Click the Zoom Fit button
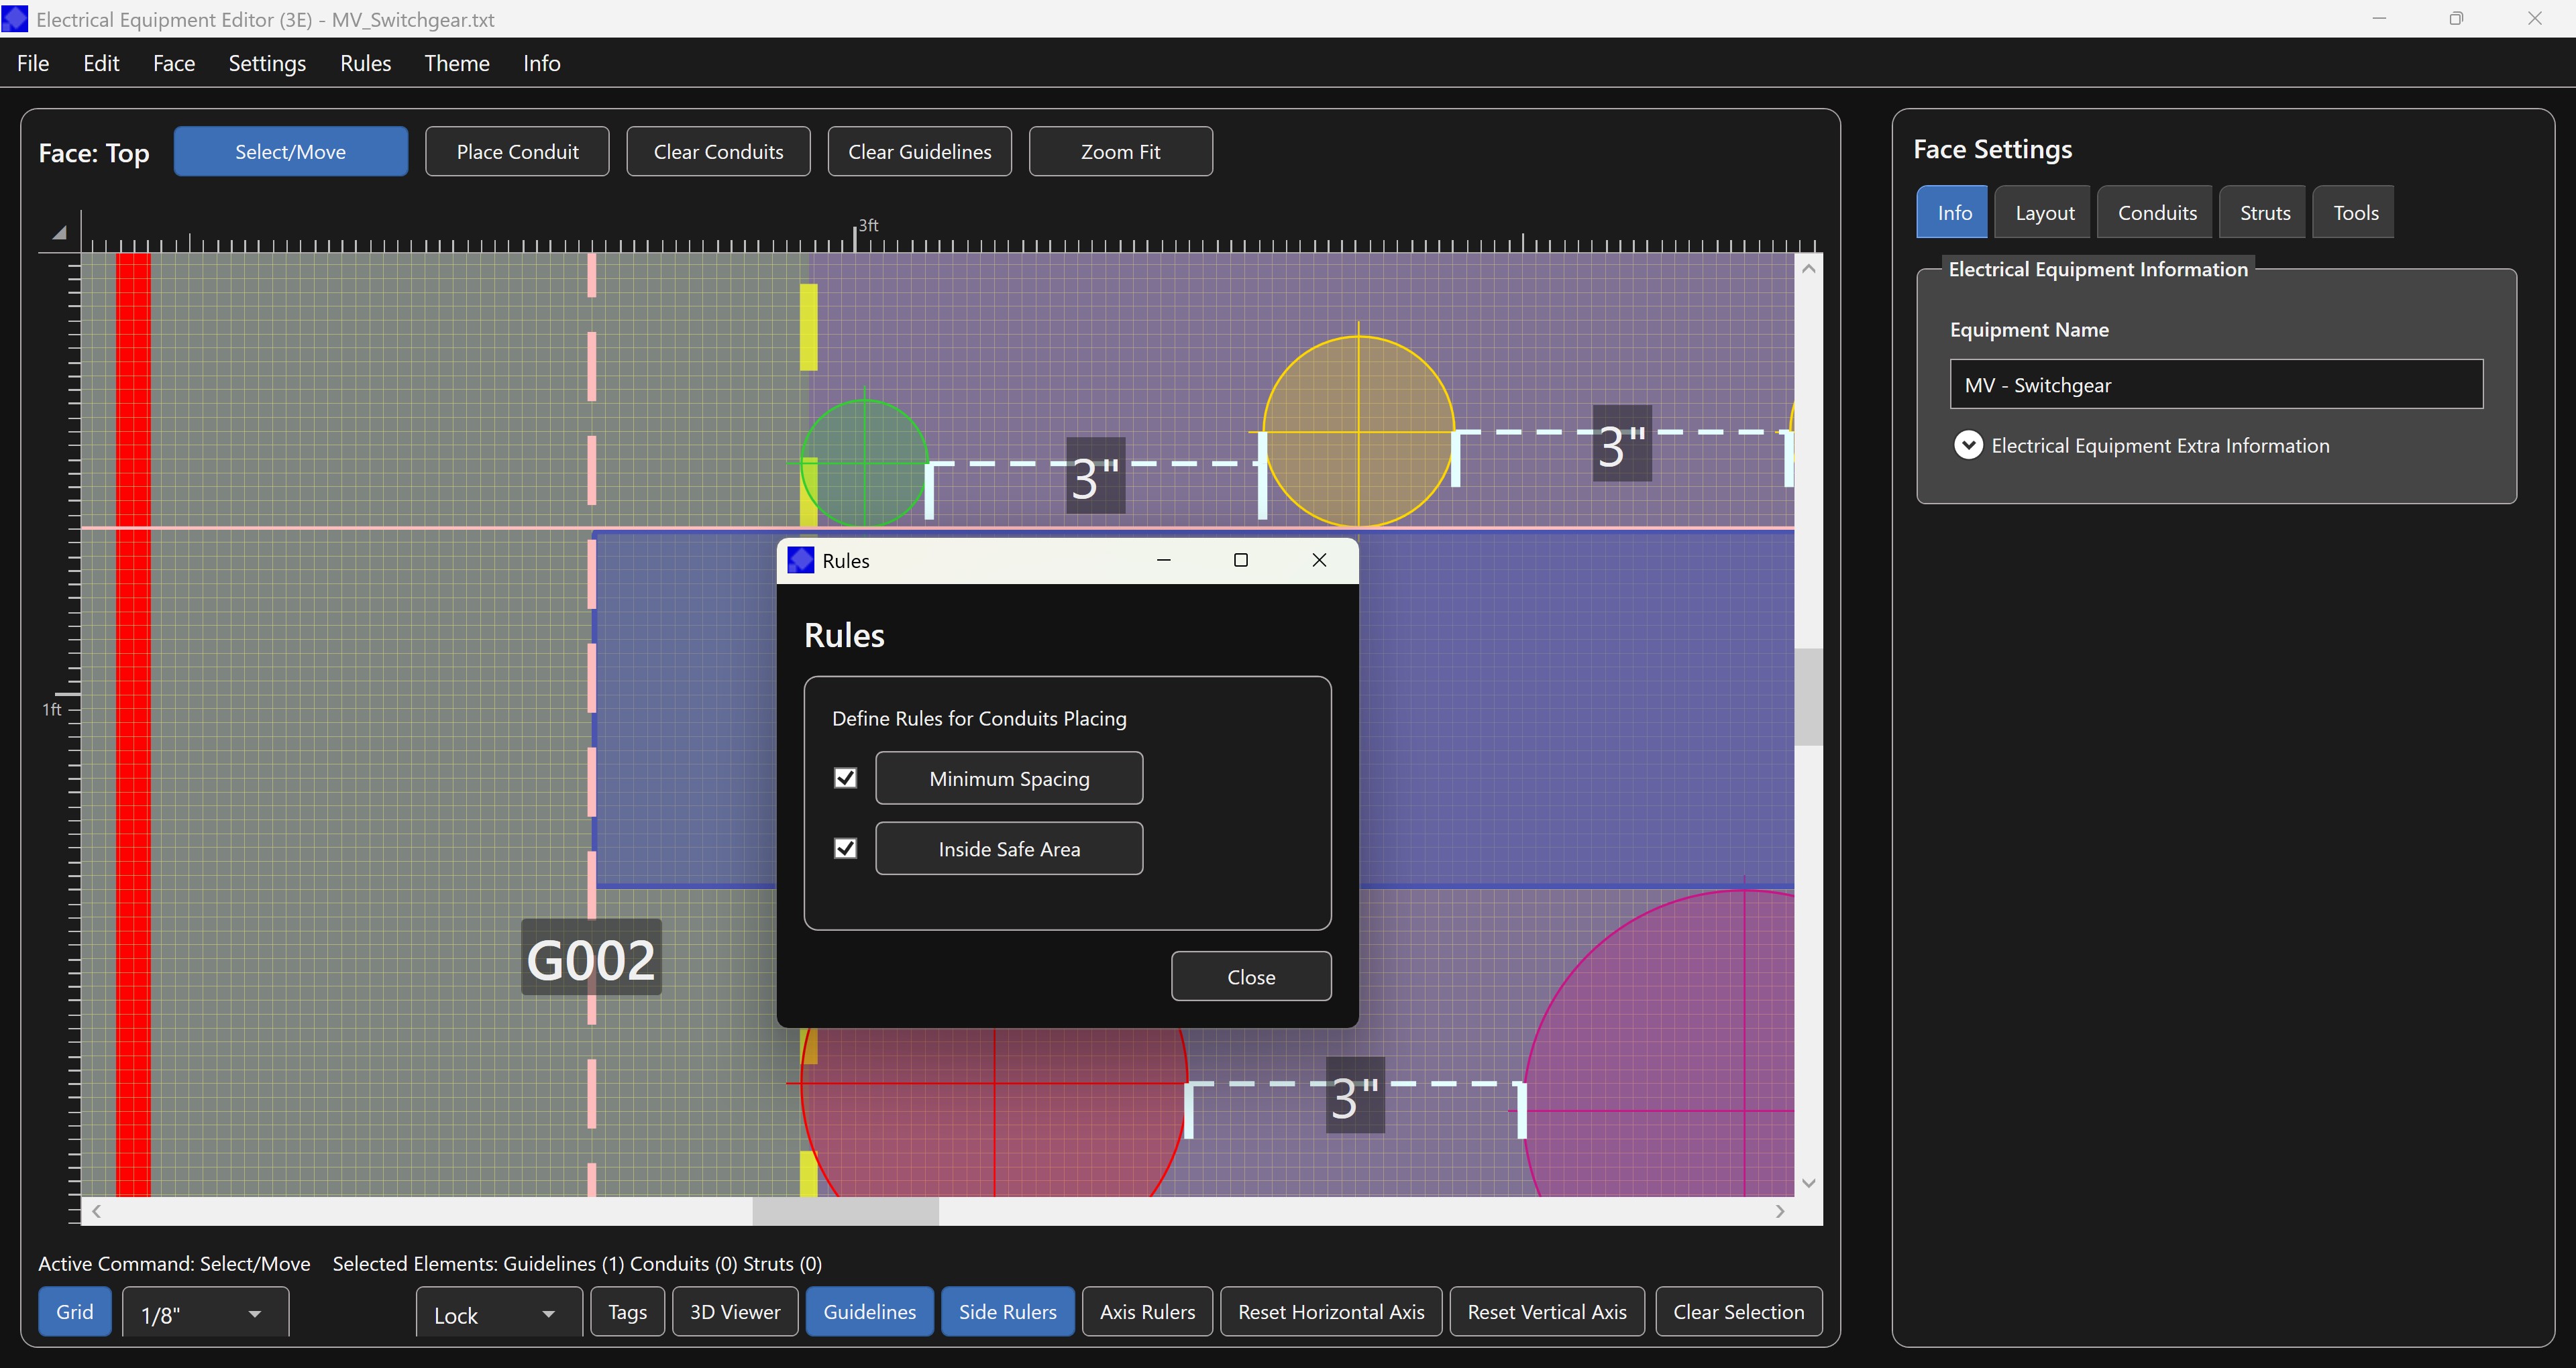The height and width of the screenshot is (1368, 2576). pyautogui.click(x=1120, y=151)
